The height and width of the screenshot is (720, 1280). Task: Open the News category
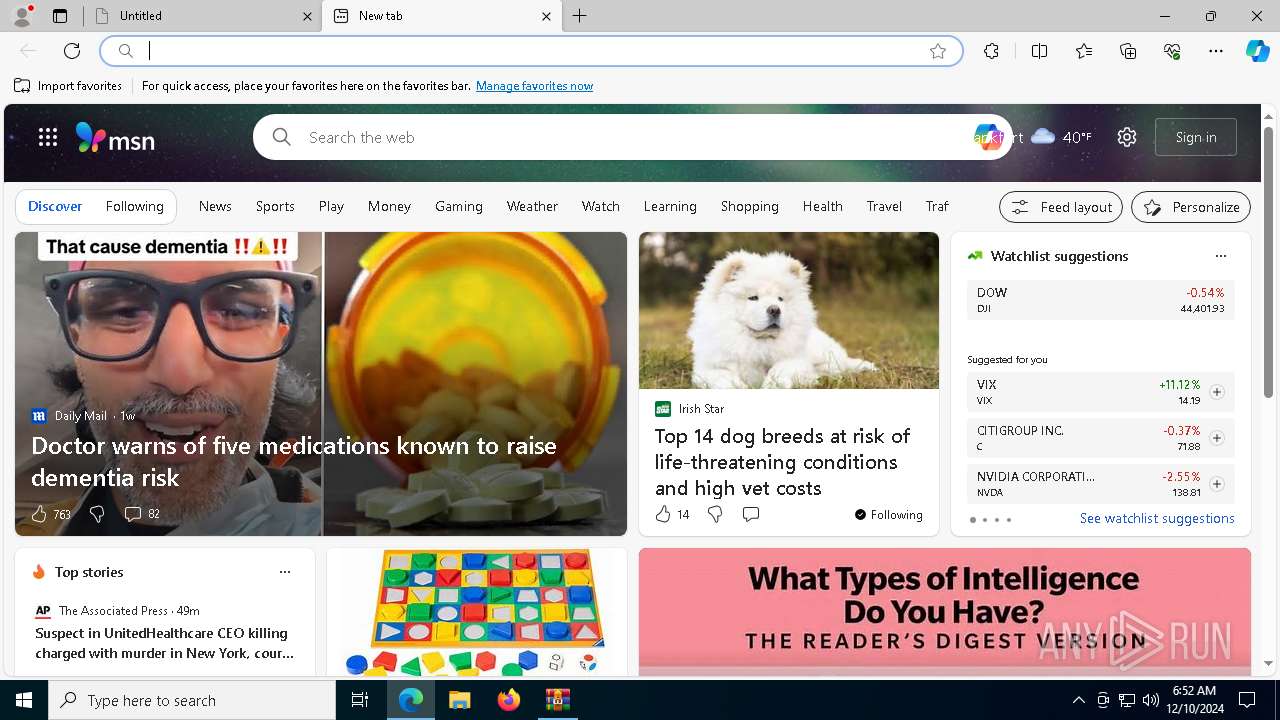[x=215, y=206]
